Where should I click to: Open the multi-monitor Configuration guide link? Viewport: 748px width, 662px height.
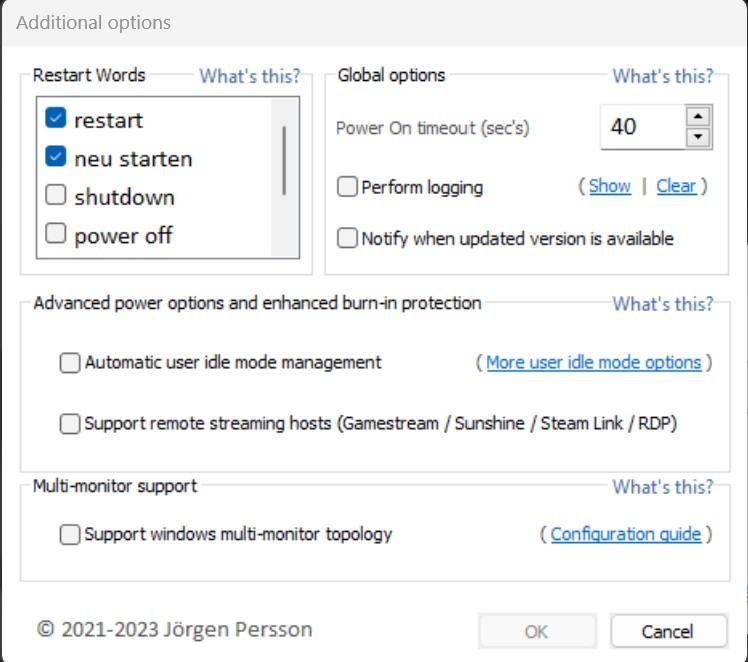[x=626, y=534]
